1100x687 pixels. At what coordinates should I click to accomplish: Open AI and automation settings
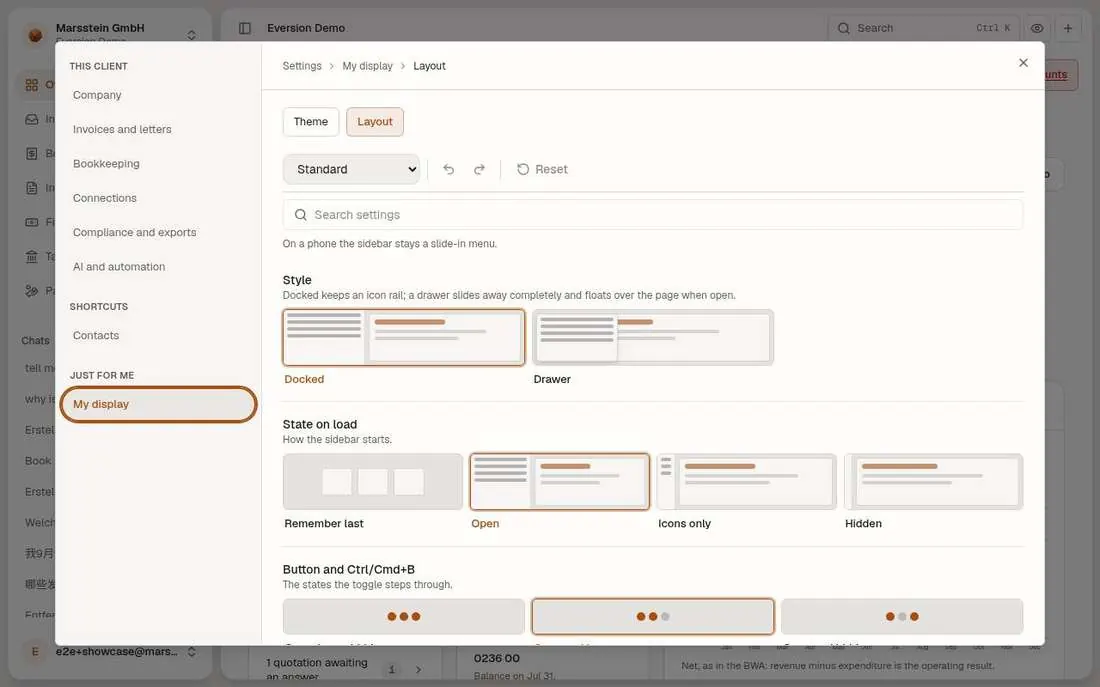[x=159, y=267]
